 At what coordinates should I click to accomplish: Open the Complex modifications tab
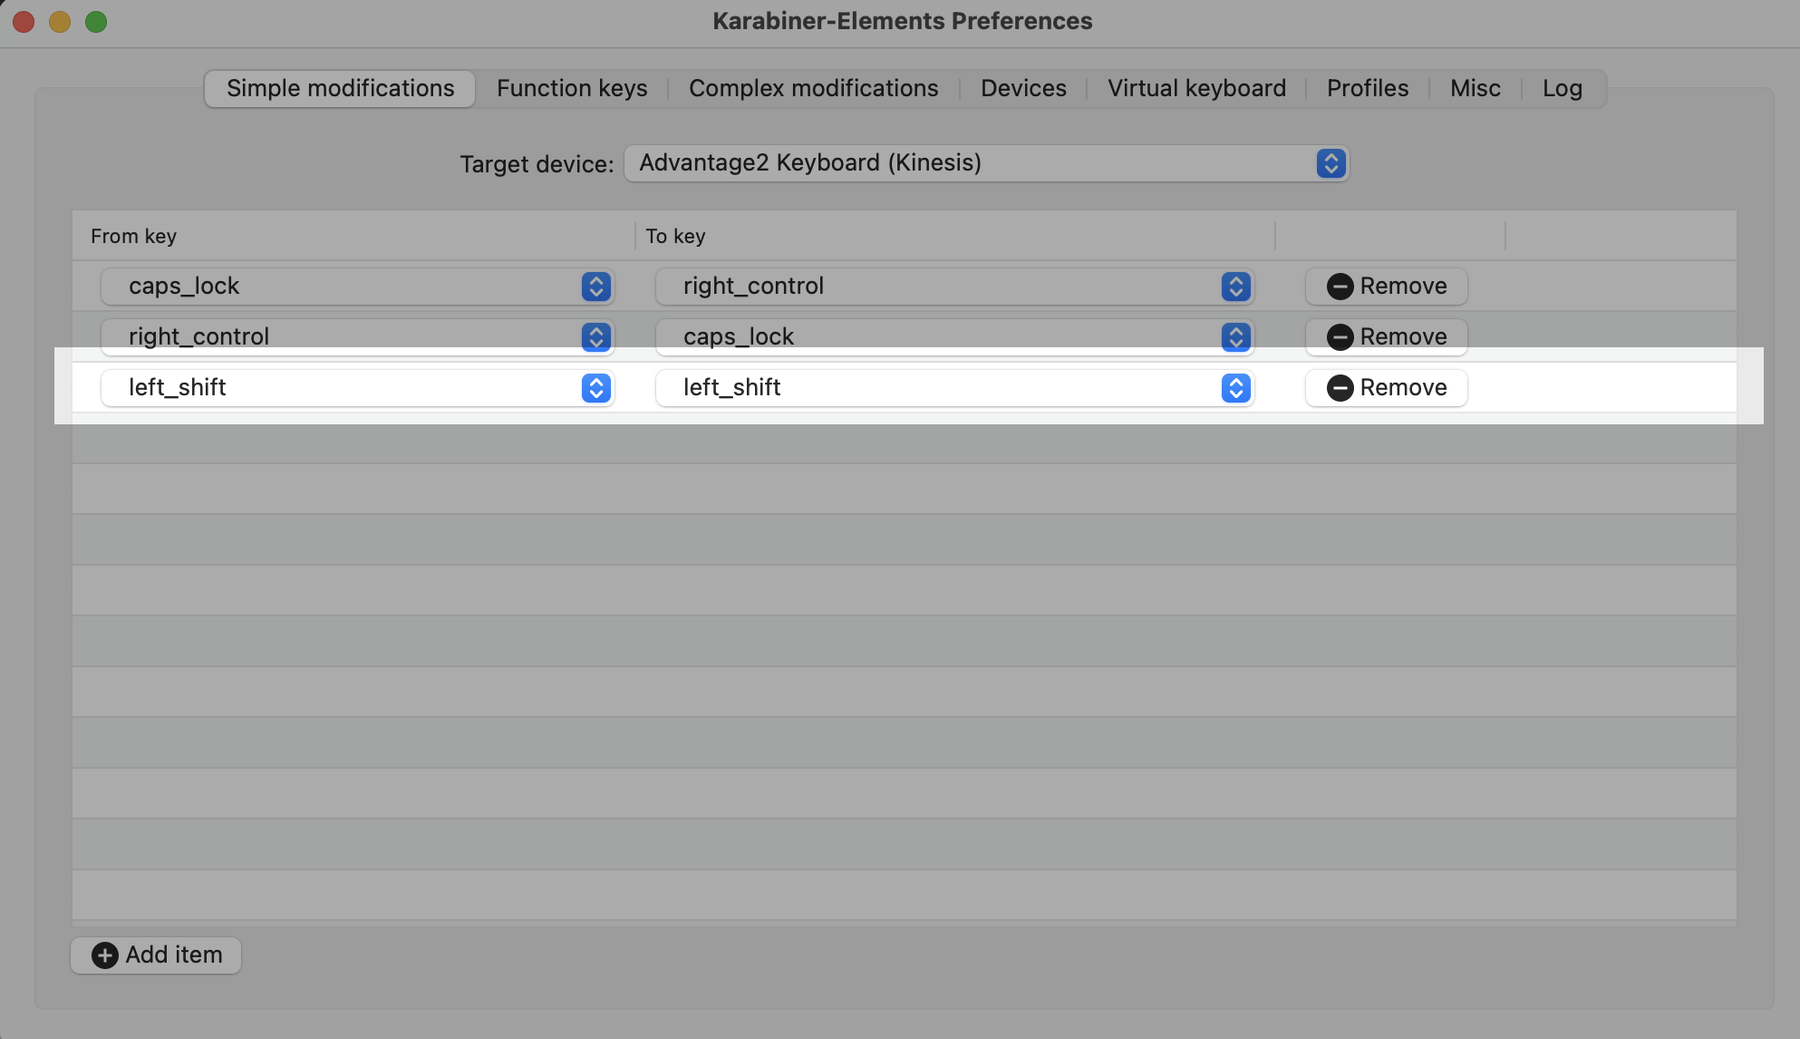tap(813, 88)
